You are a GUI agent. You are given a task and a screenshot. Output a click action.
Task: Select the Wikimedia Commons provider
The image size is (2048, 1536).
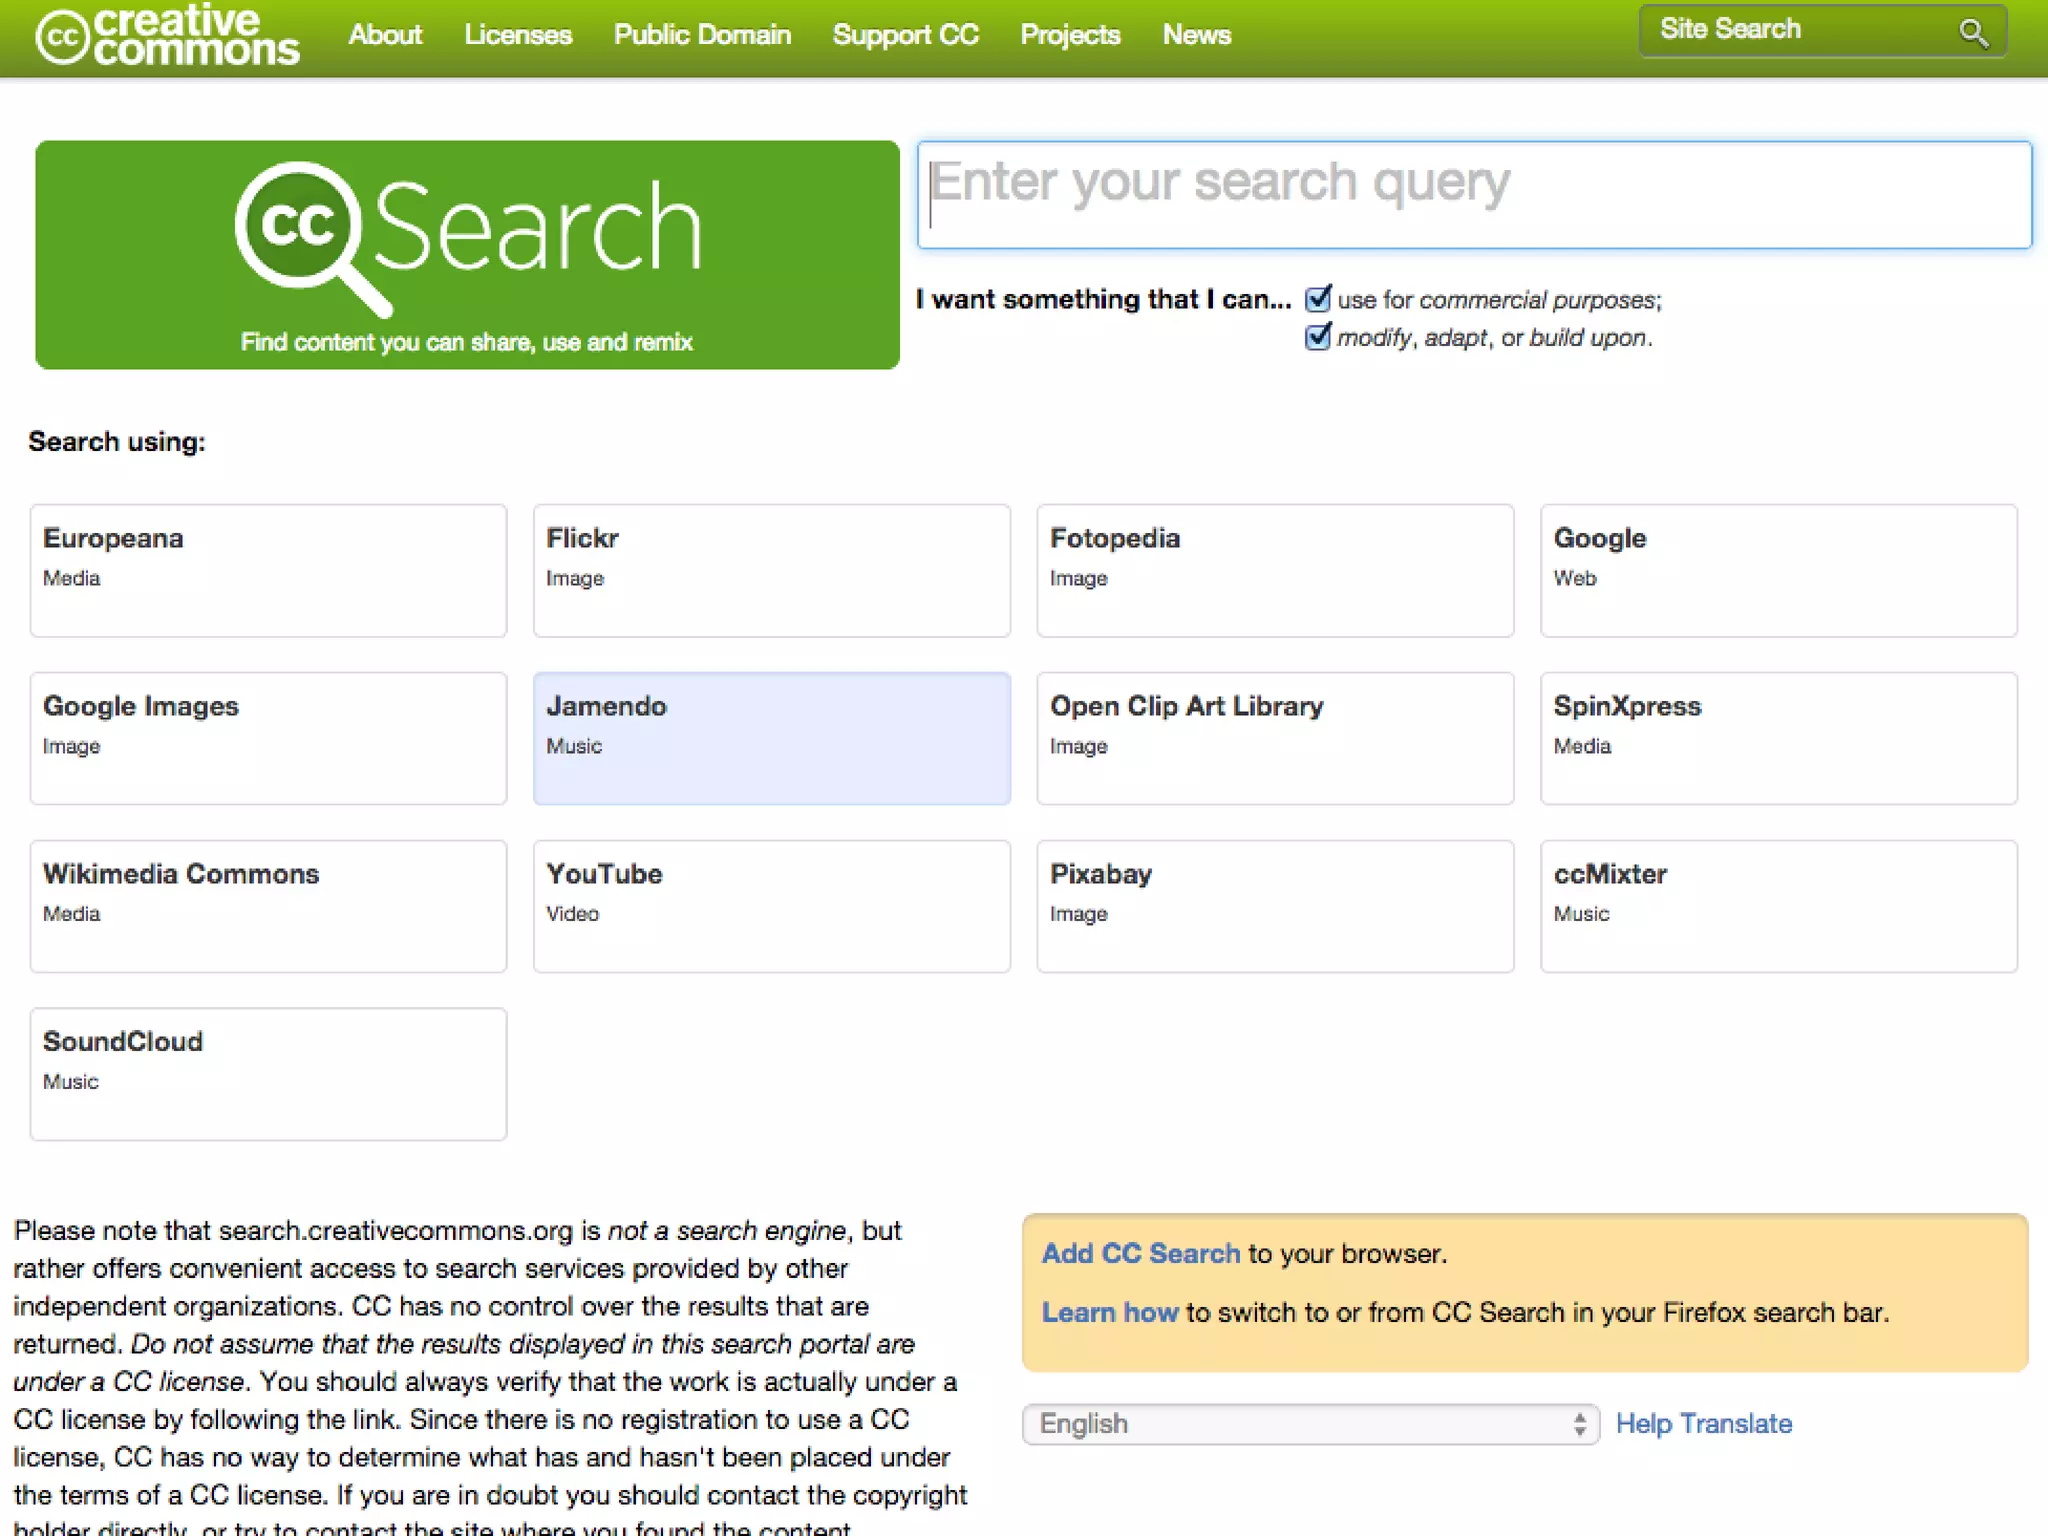(x=268, y=906)
